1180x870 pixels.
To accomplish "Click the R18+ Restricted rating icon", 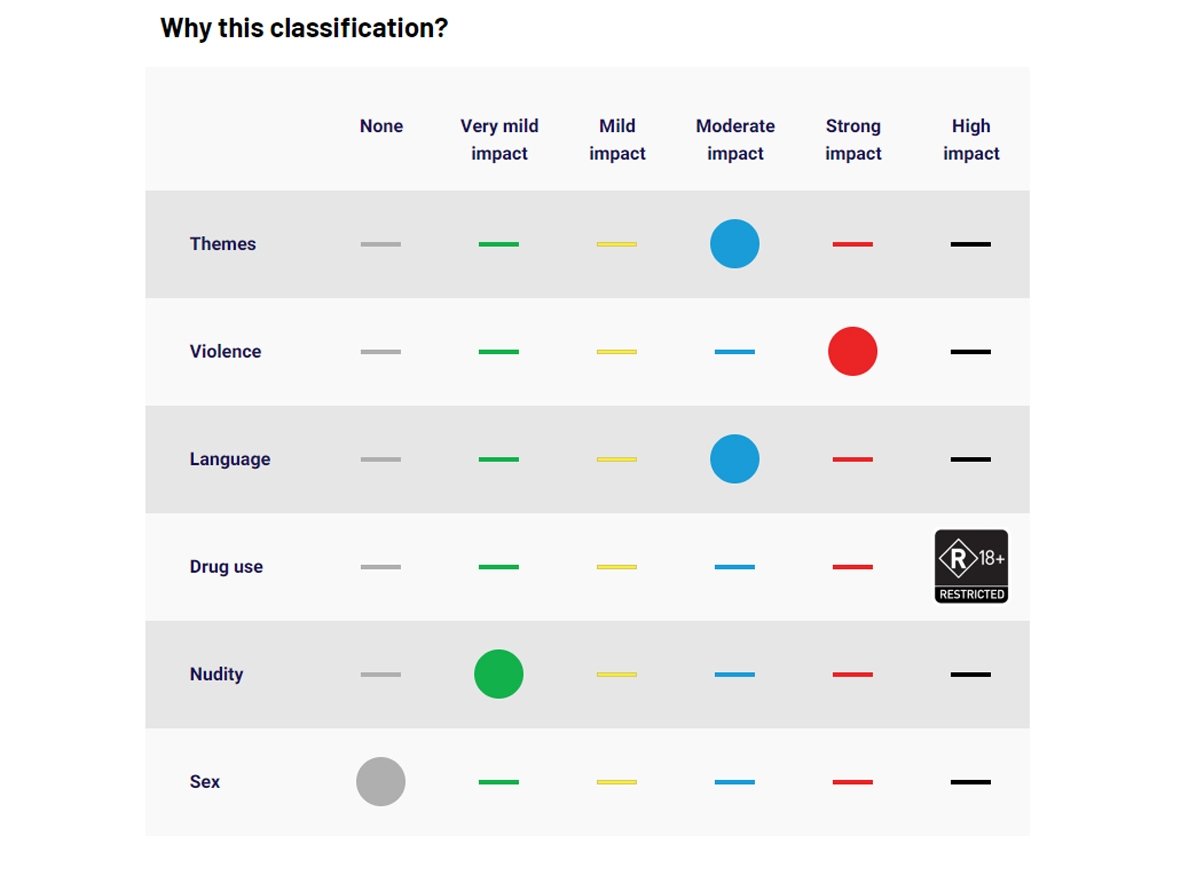I will 970,566.
